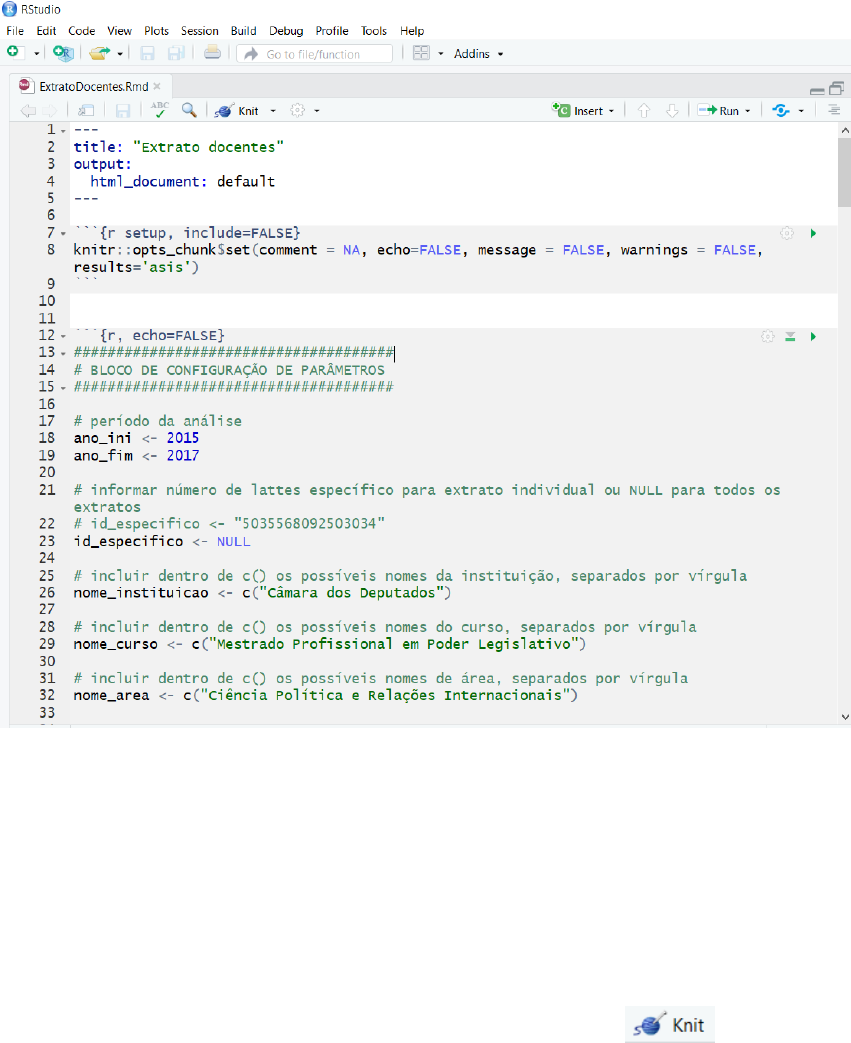Open the New File dropdown arrow
851x1043 pixels.
[x=36, y=54]
